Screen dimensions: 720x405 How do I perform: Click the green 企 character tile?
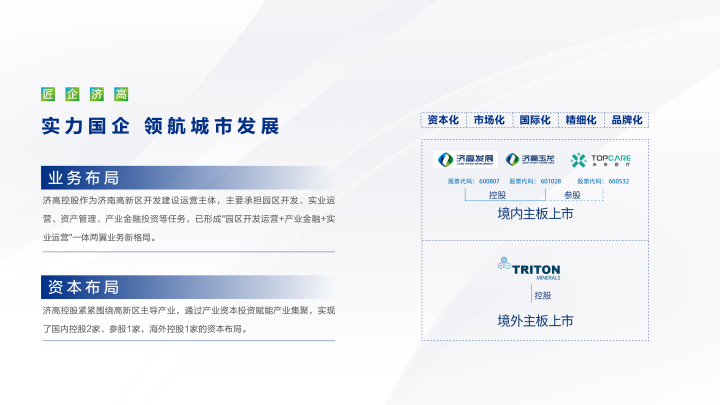tap(72, 94)
